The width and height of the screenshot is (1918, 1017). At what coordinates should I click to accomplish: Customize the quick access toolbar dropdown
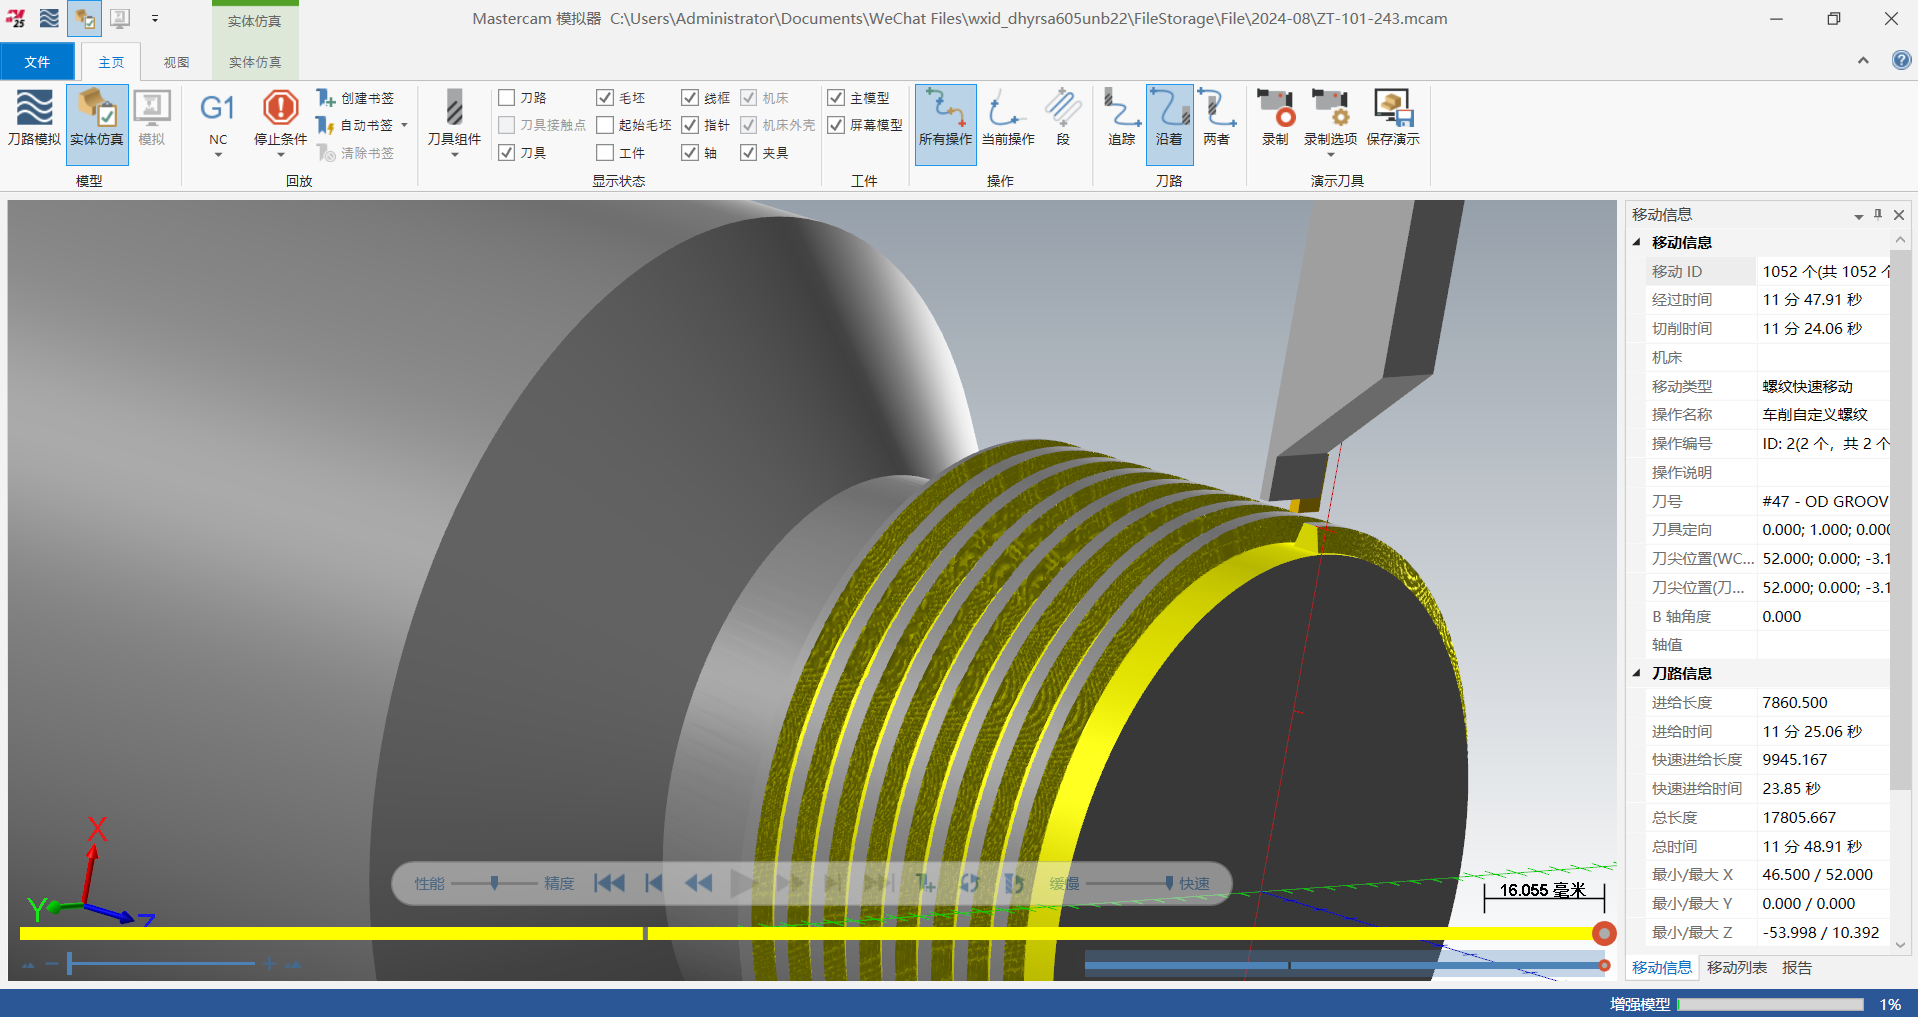[x=155, y=18]
